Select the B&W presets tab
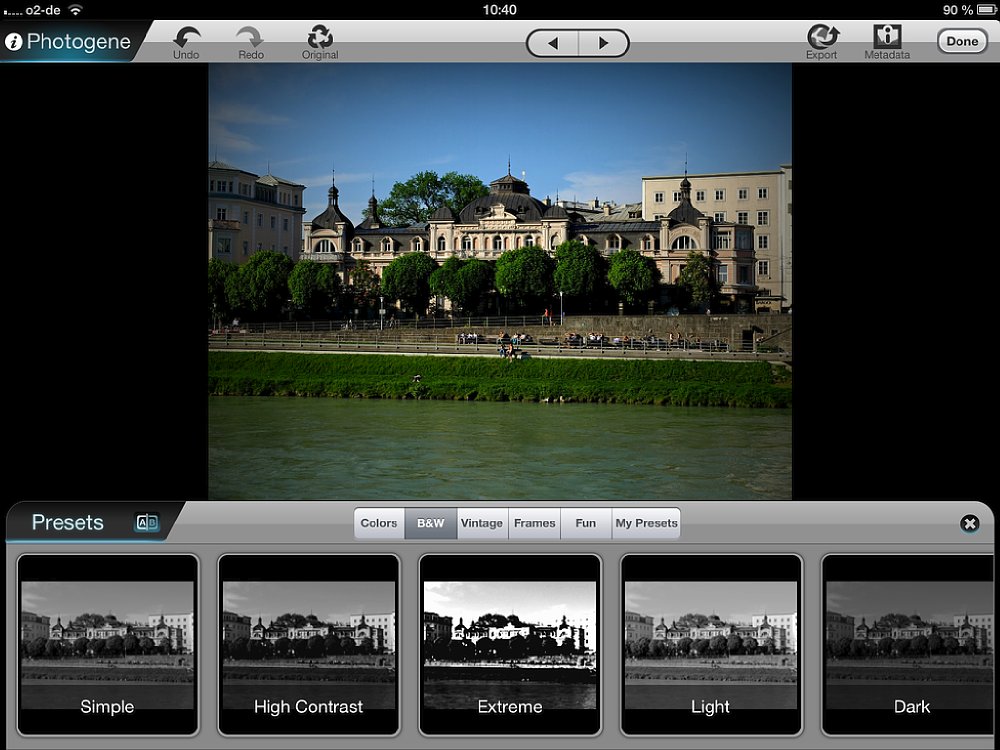 (431, 523)
